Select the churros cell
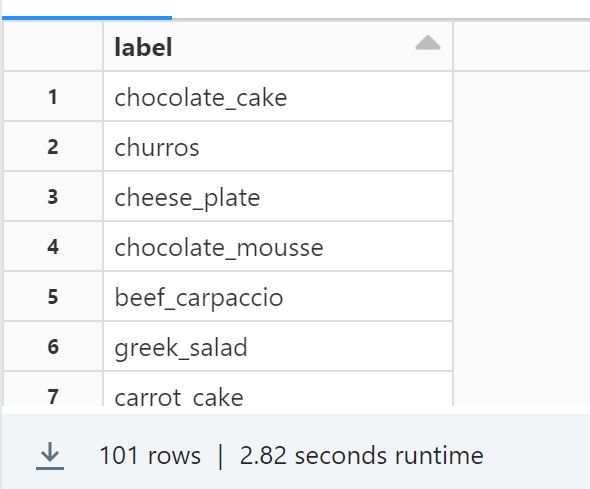Image resolution: width=590 pixels, height=489 pixels. [278, 147]
